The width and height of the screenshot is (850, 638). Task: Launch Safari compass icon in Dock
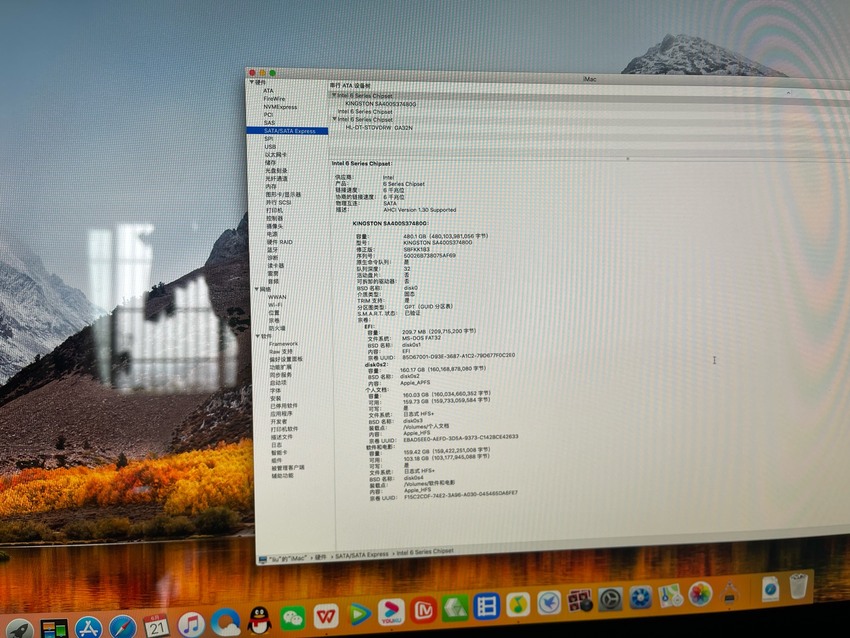click(123, 627)
